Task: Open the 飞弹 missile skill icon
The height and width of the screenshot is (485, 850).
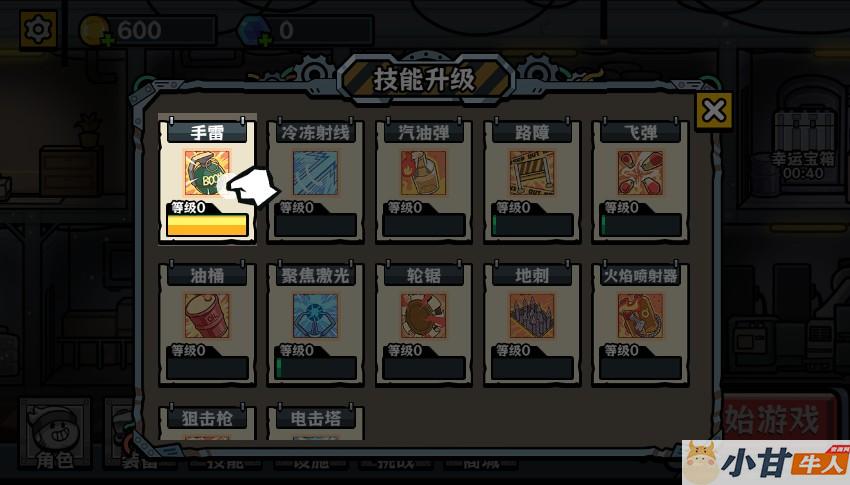Action: [640, 173]
